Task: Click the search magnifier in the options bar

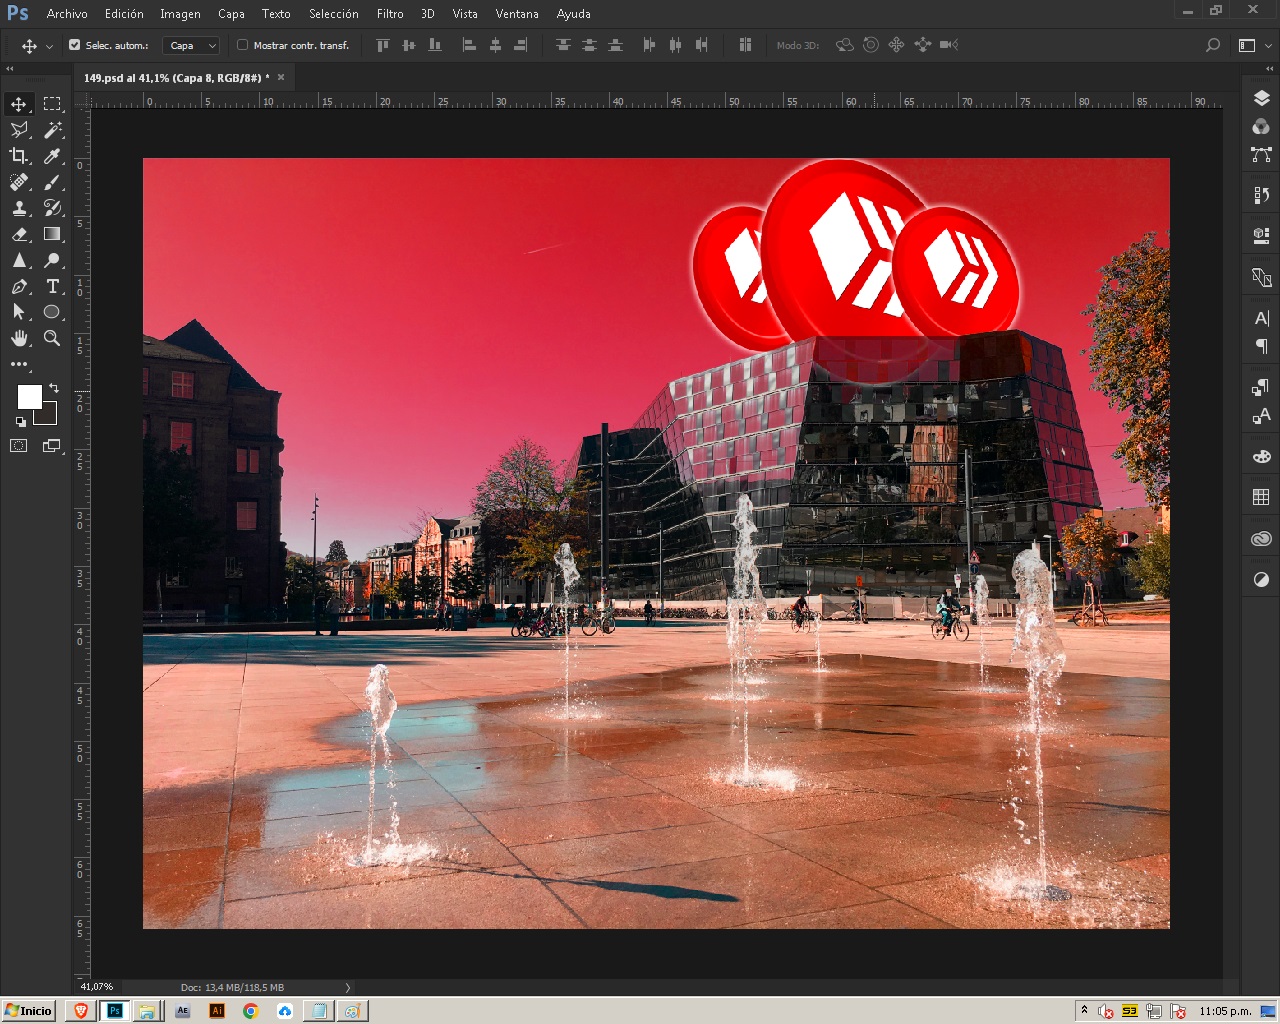Action: 1213,45
